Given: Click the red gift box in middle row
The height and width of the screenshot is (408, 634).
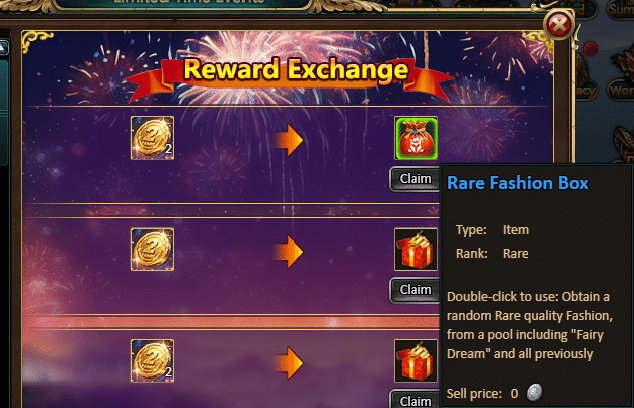Looking at the screenshot, I should point(416,249).
